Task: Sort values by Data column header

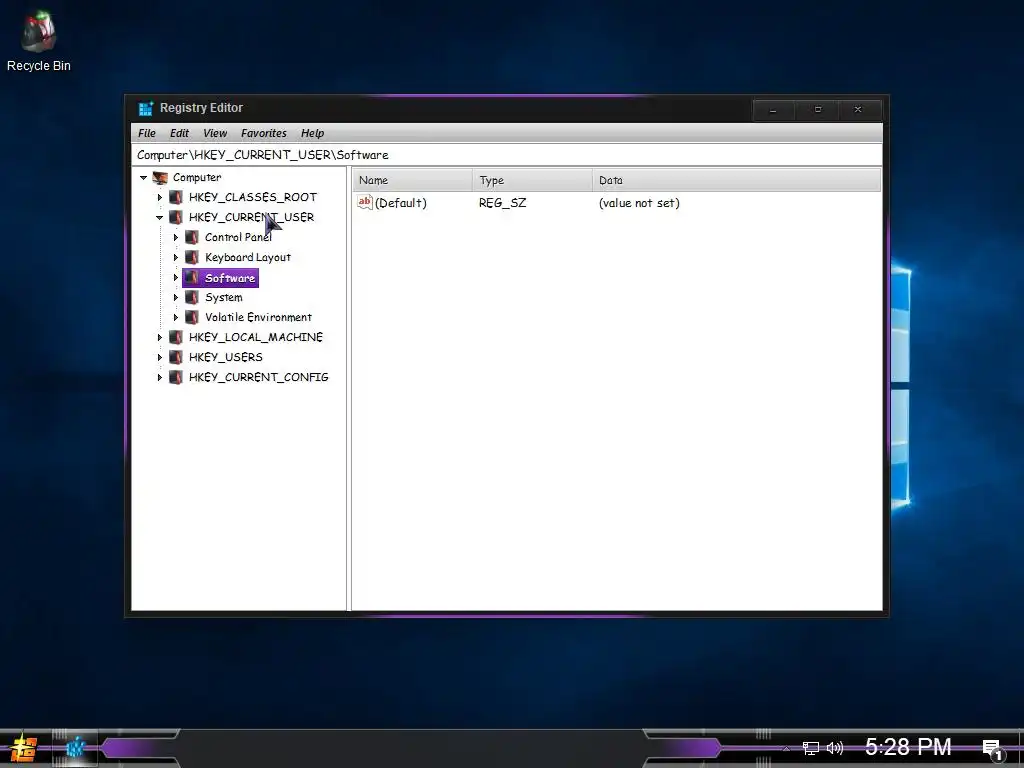Action: pos(737,180)
